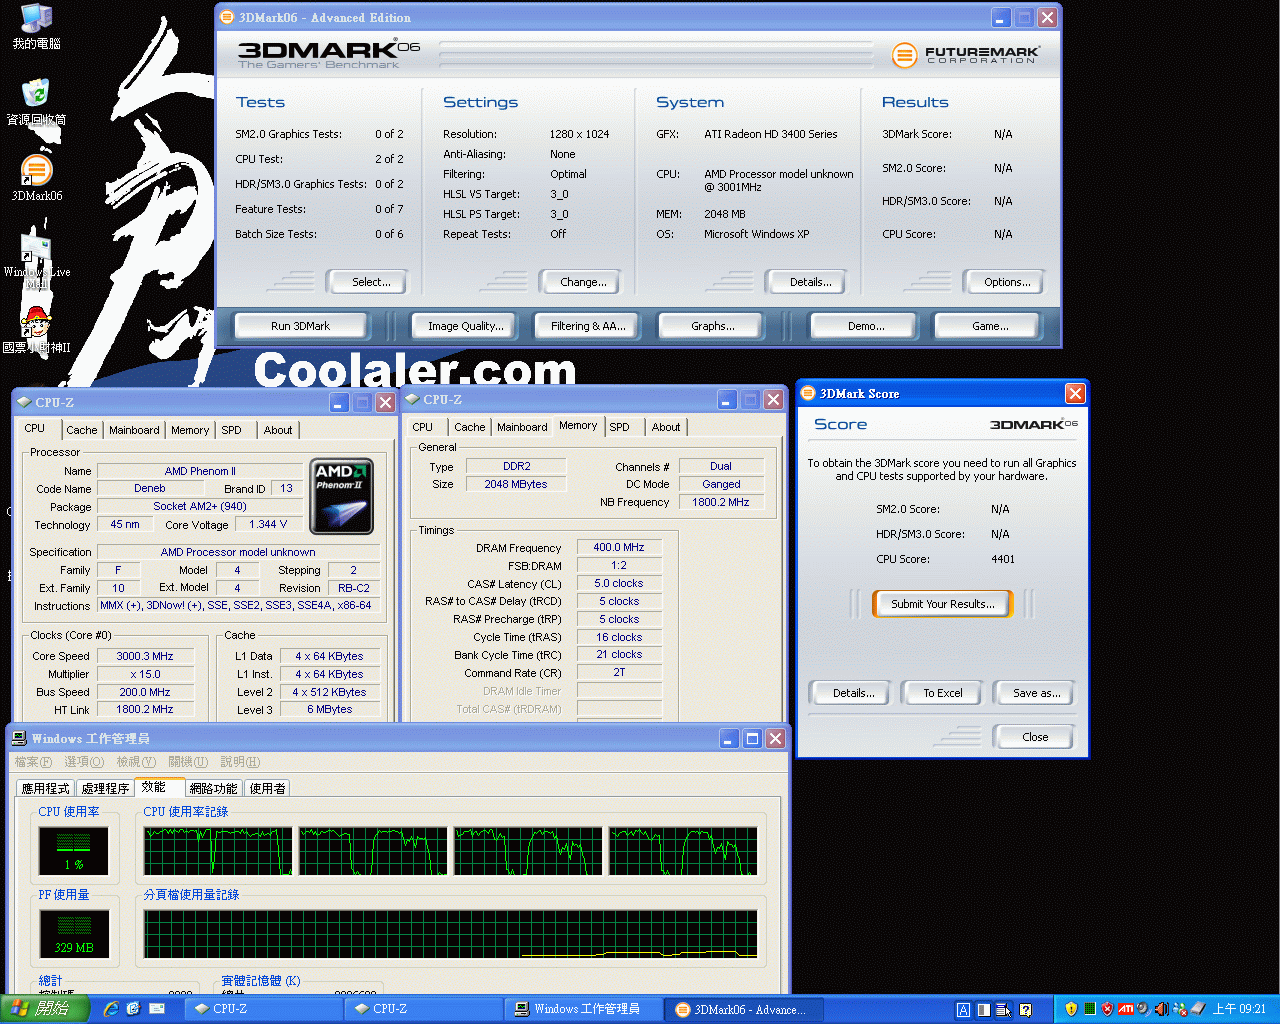This screenshot has height=1024, width=1280.
Task: Select the CPU Score value 4401
Action: tap(1003, 559)
